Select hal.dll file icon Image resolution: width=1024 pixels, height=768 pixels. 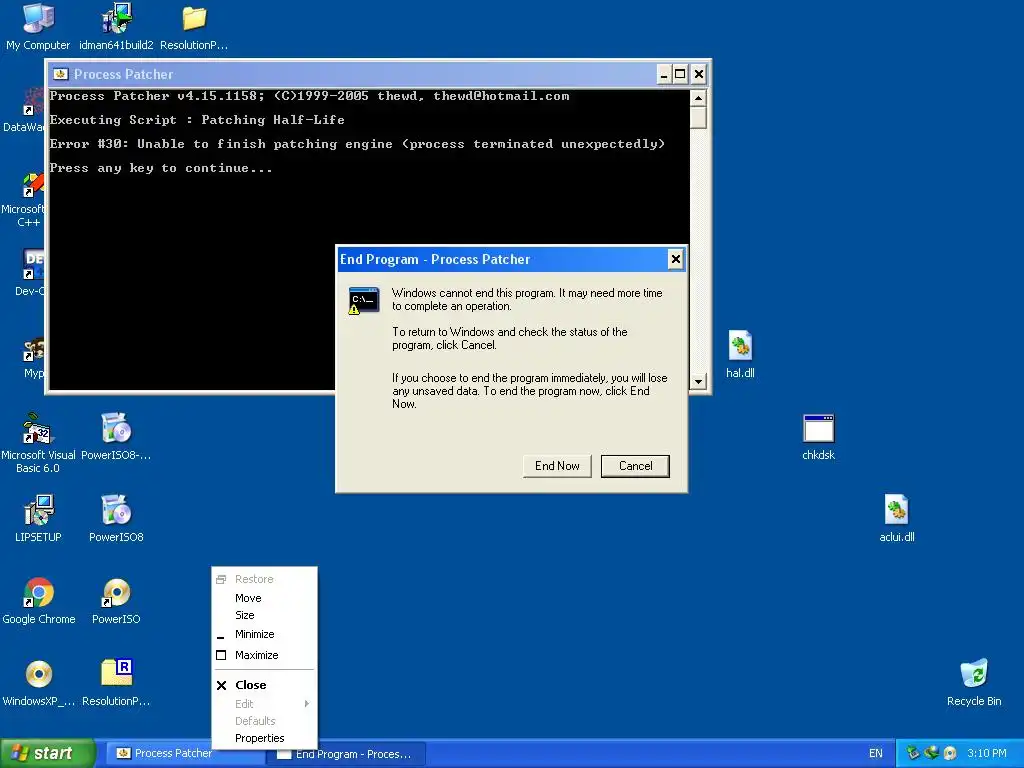pyautogui.click(x=740, y=354)
